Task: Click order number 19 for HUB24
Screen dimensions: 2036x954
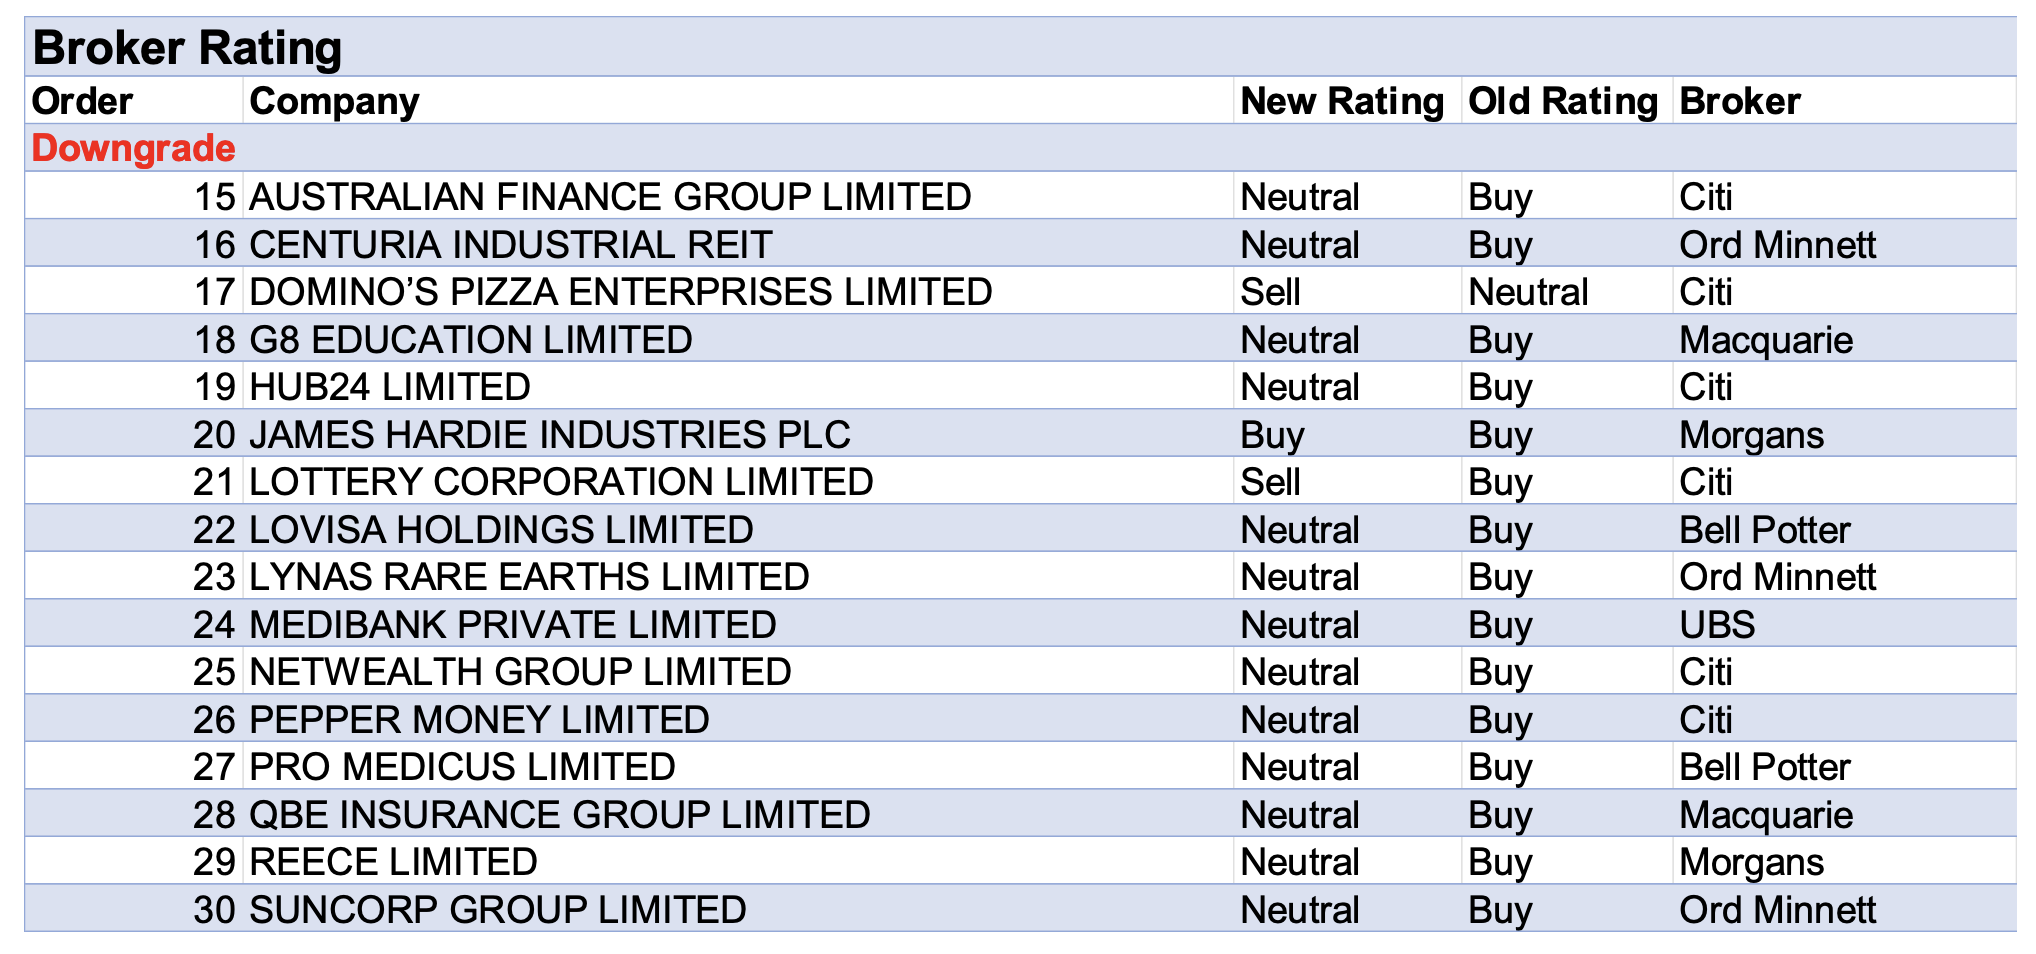Action: pos(214,387)
